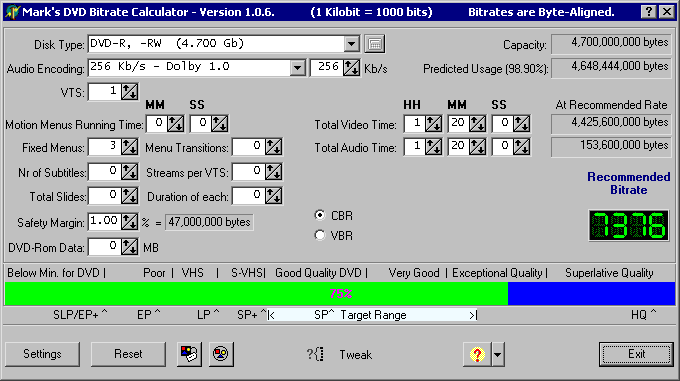680x381 pixels.
Task: Click the 47,000,000 bytes safety margin value
Action: click(209, 222)
